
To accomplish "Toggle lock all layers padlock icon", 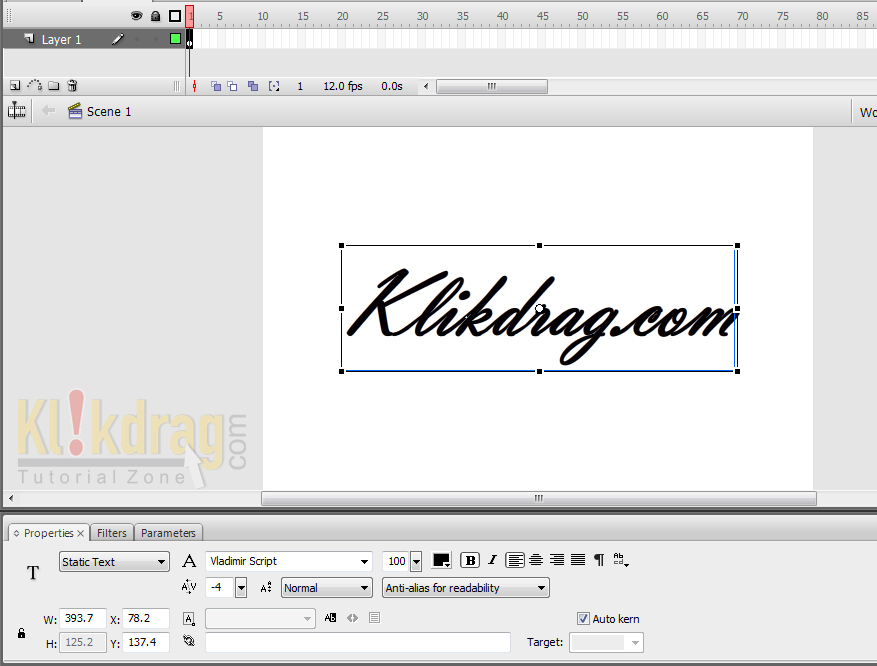I will tap(155, 16).
